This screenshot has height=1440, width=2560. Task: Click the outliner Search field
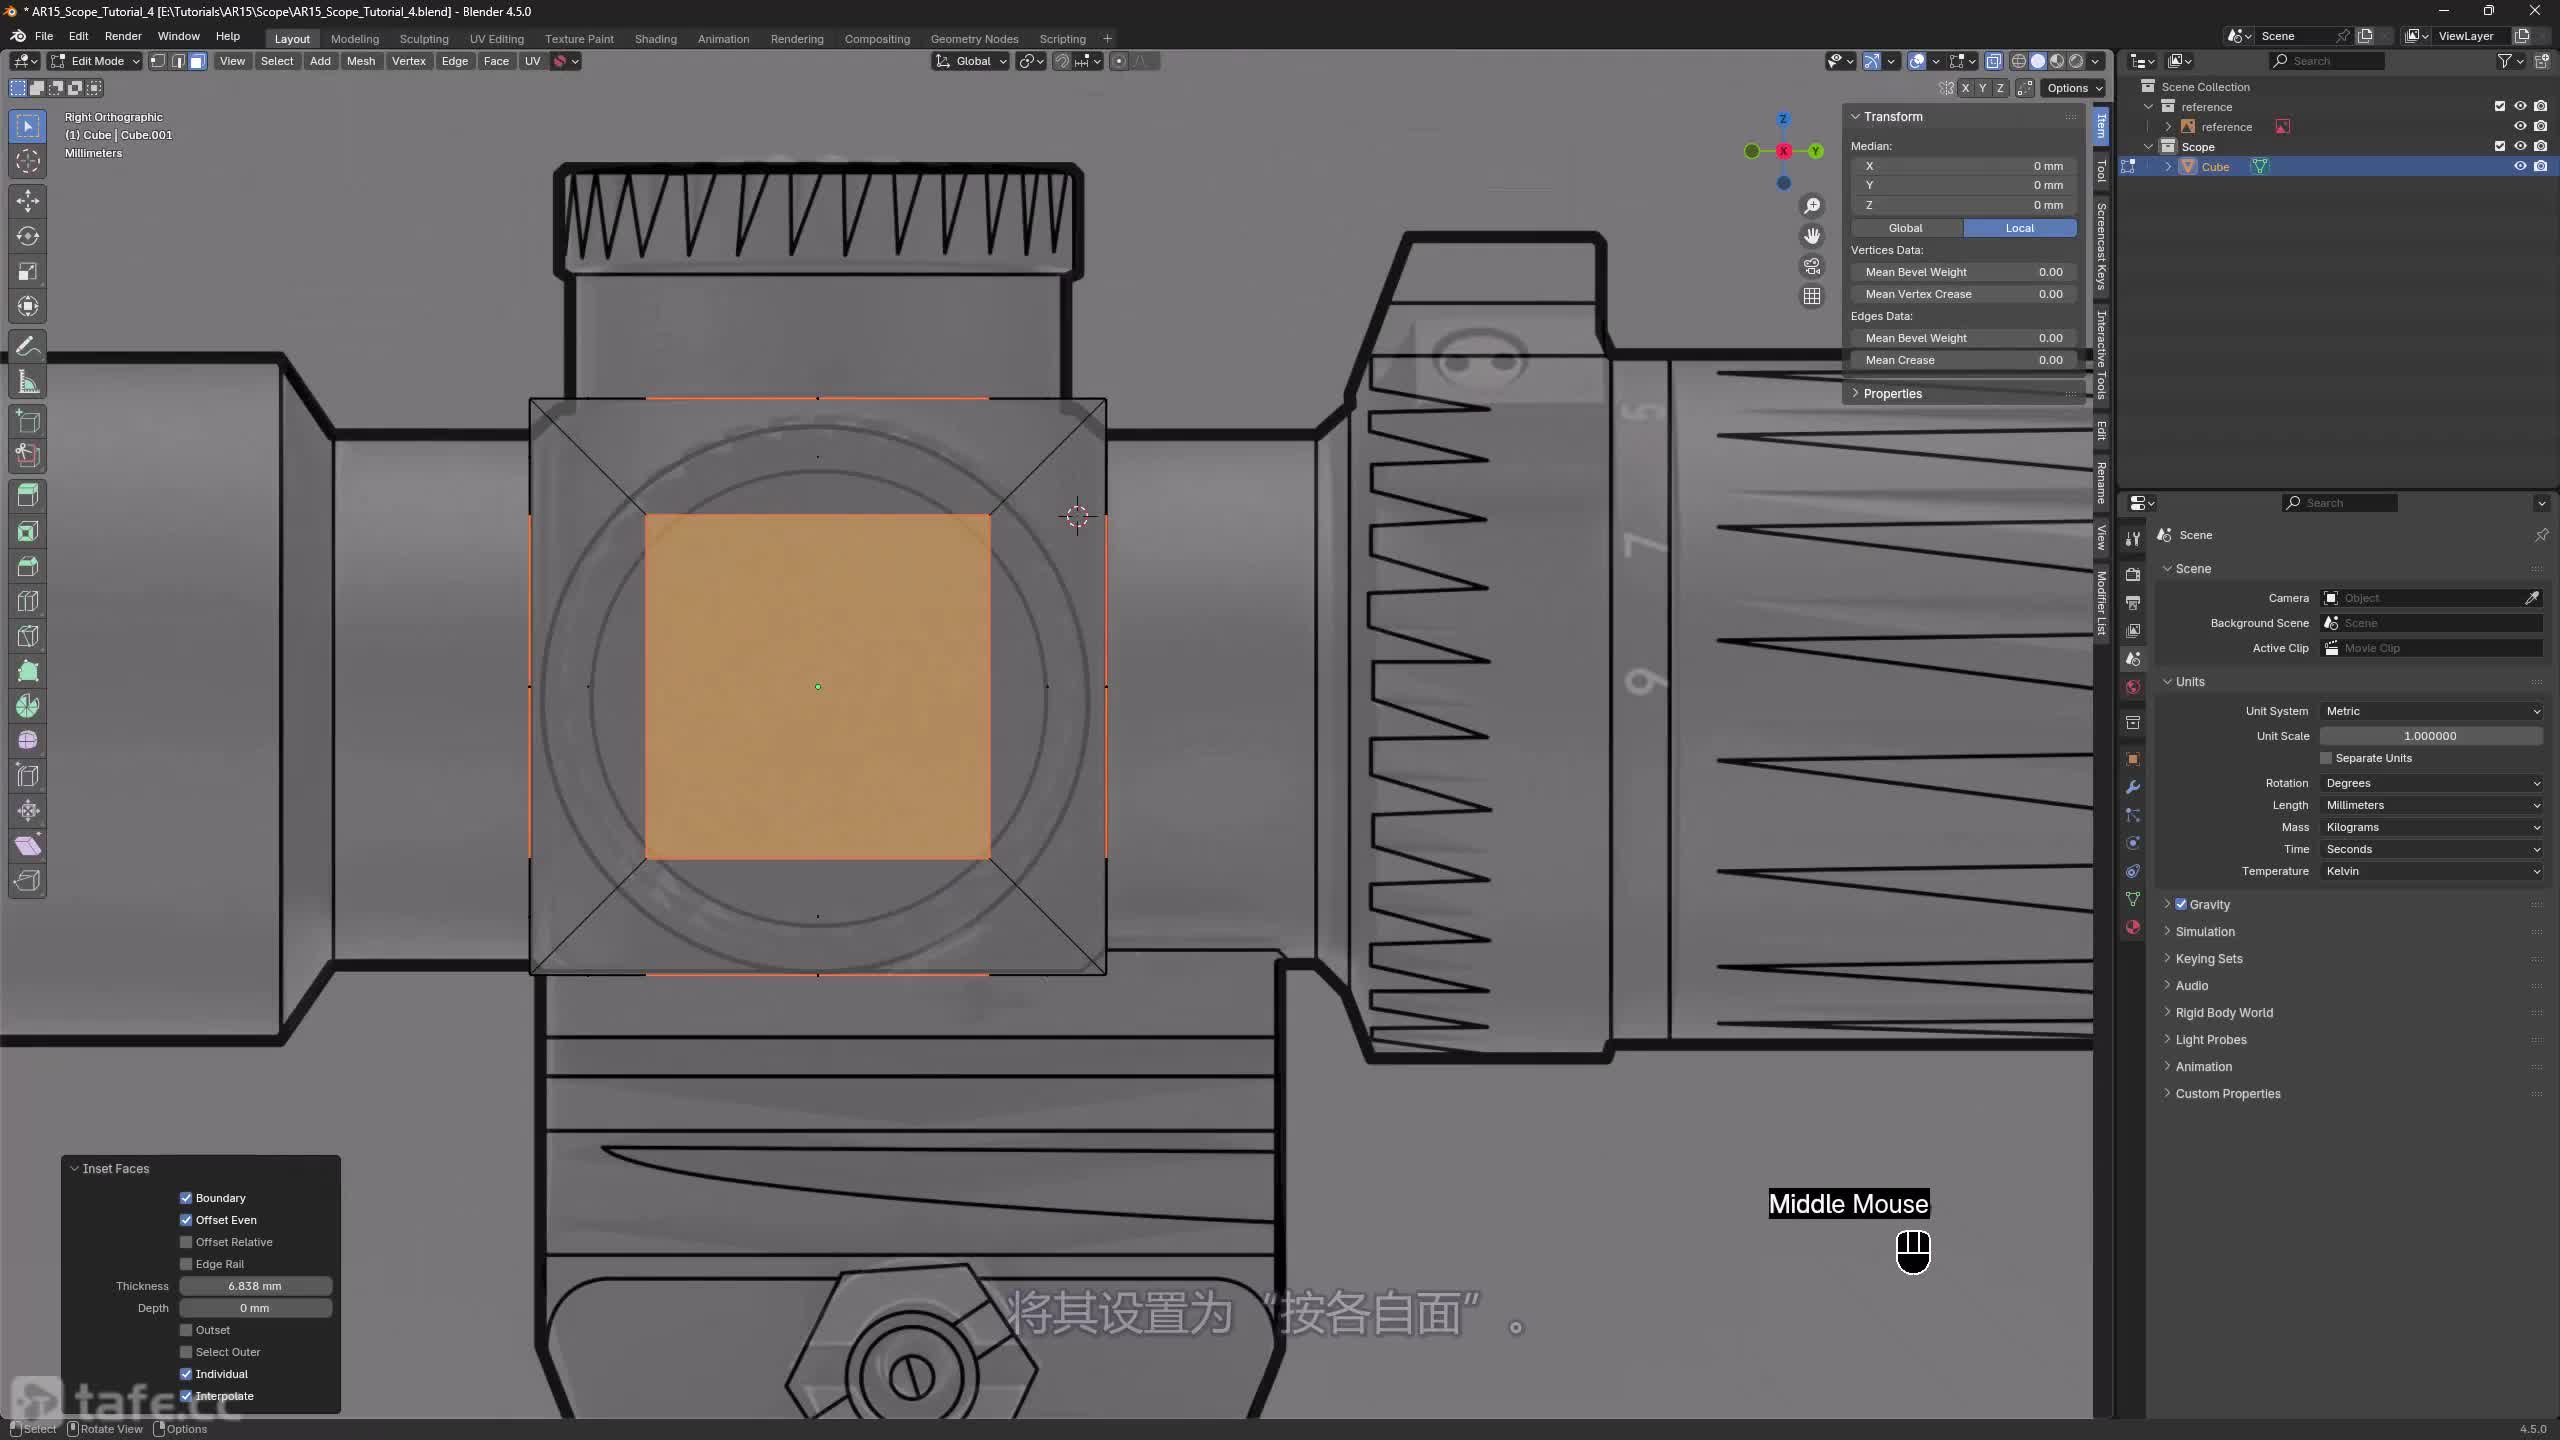[2326, 61]
